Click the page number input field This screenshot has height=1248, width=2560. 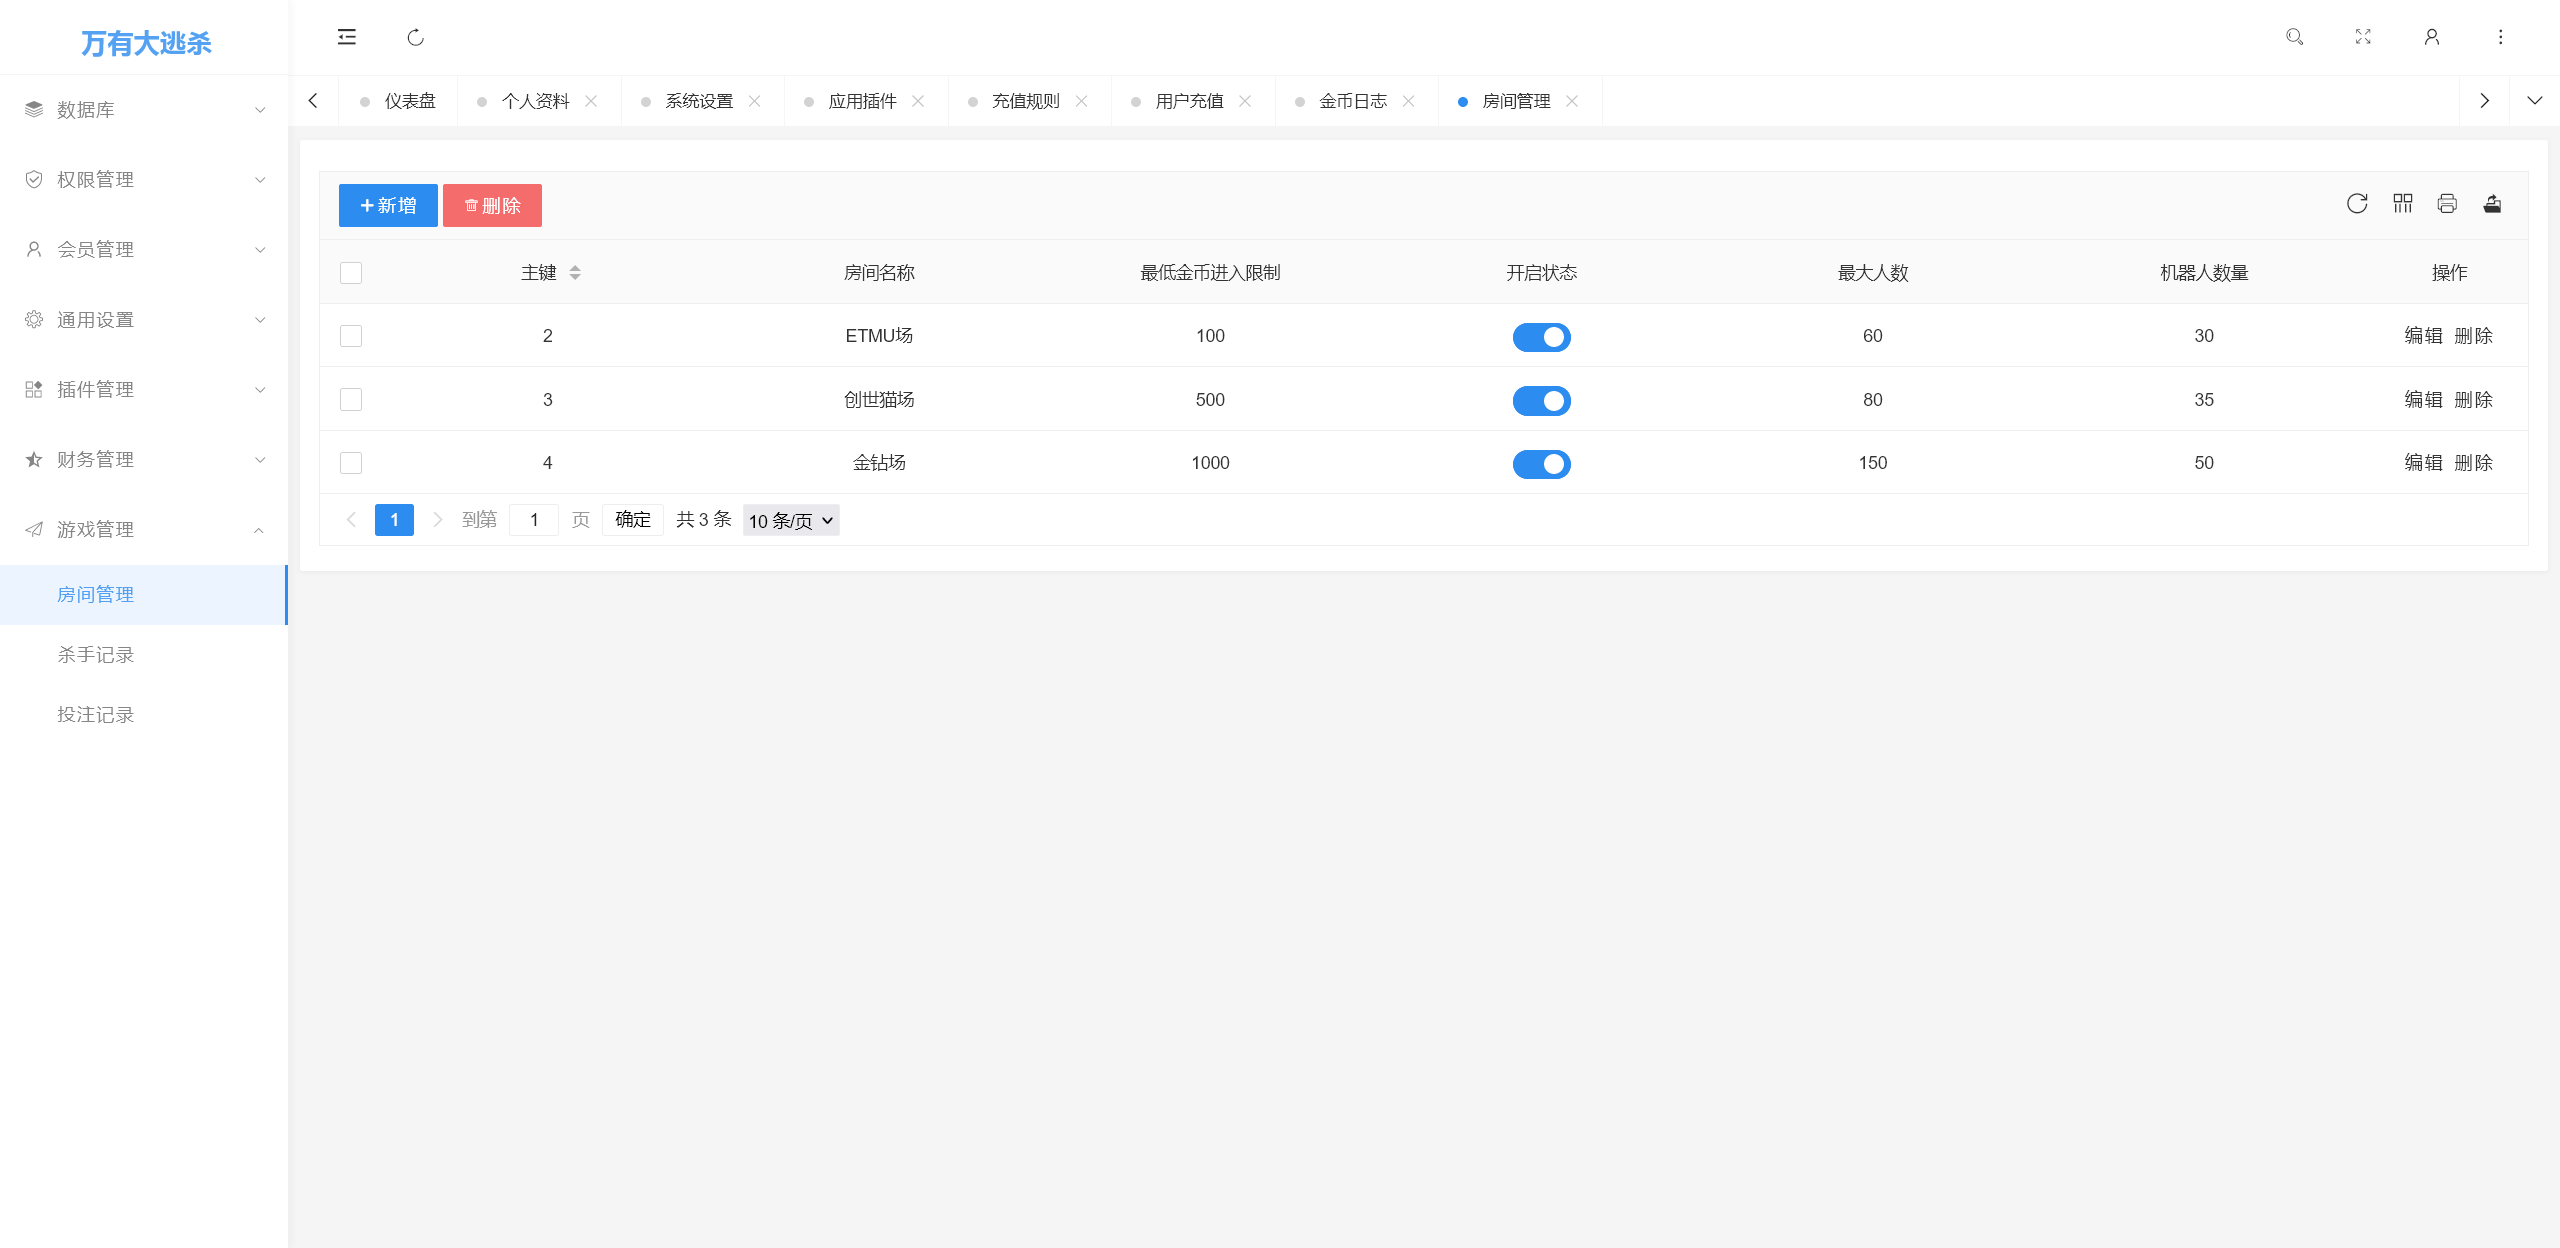pyautogui.click(x=534, y=520)
